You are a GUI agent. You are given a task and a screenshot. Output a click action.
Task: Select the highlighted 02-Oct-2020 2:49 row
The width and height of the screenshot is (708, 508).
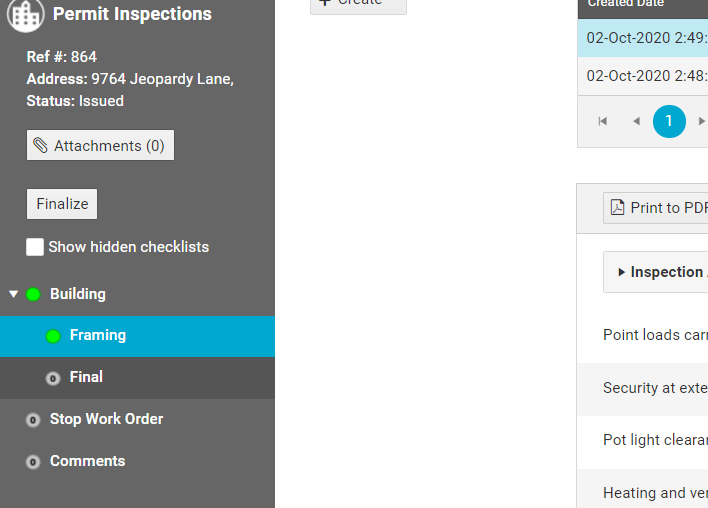point(646,39)
